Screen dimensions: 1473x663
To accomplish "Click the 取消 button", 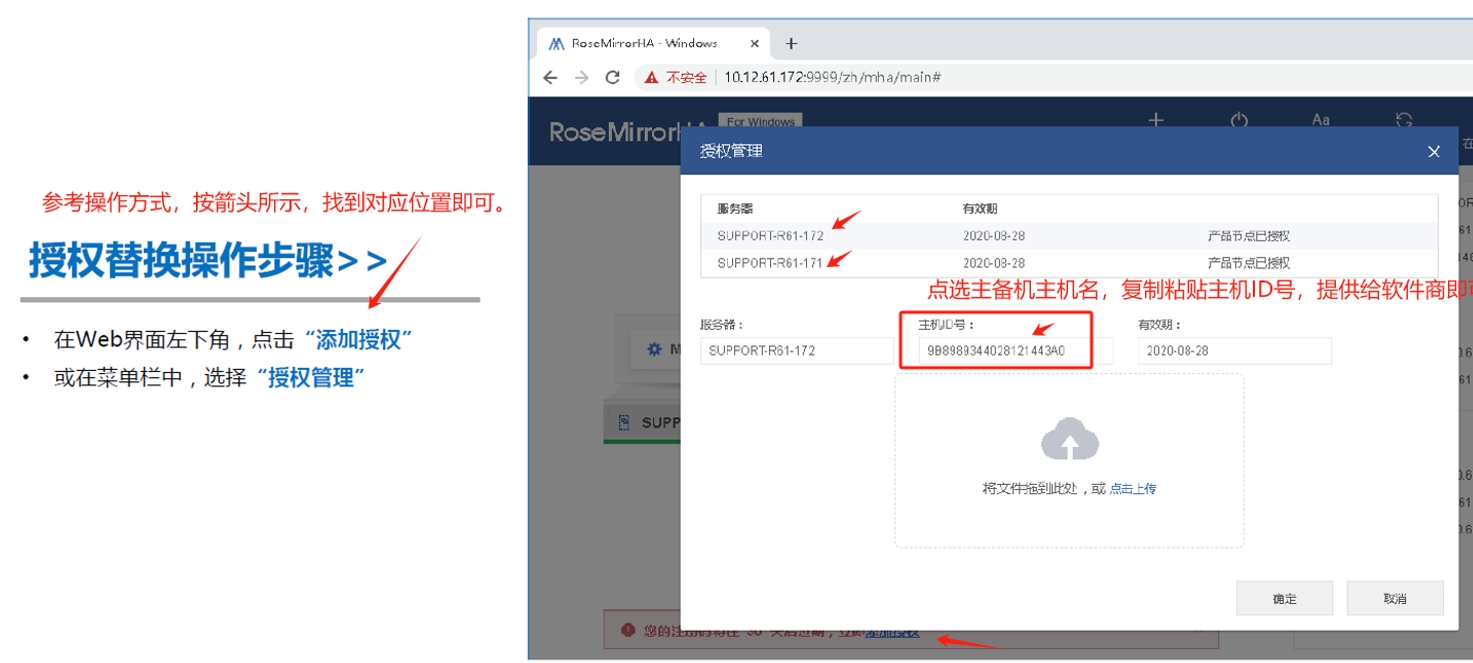I will point(1395,598).
